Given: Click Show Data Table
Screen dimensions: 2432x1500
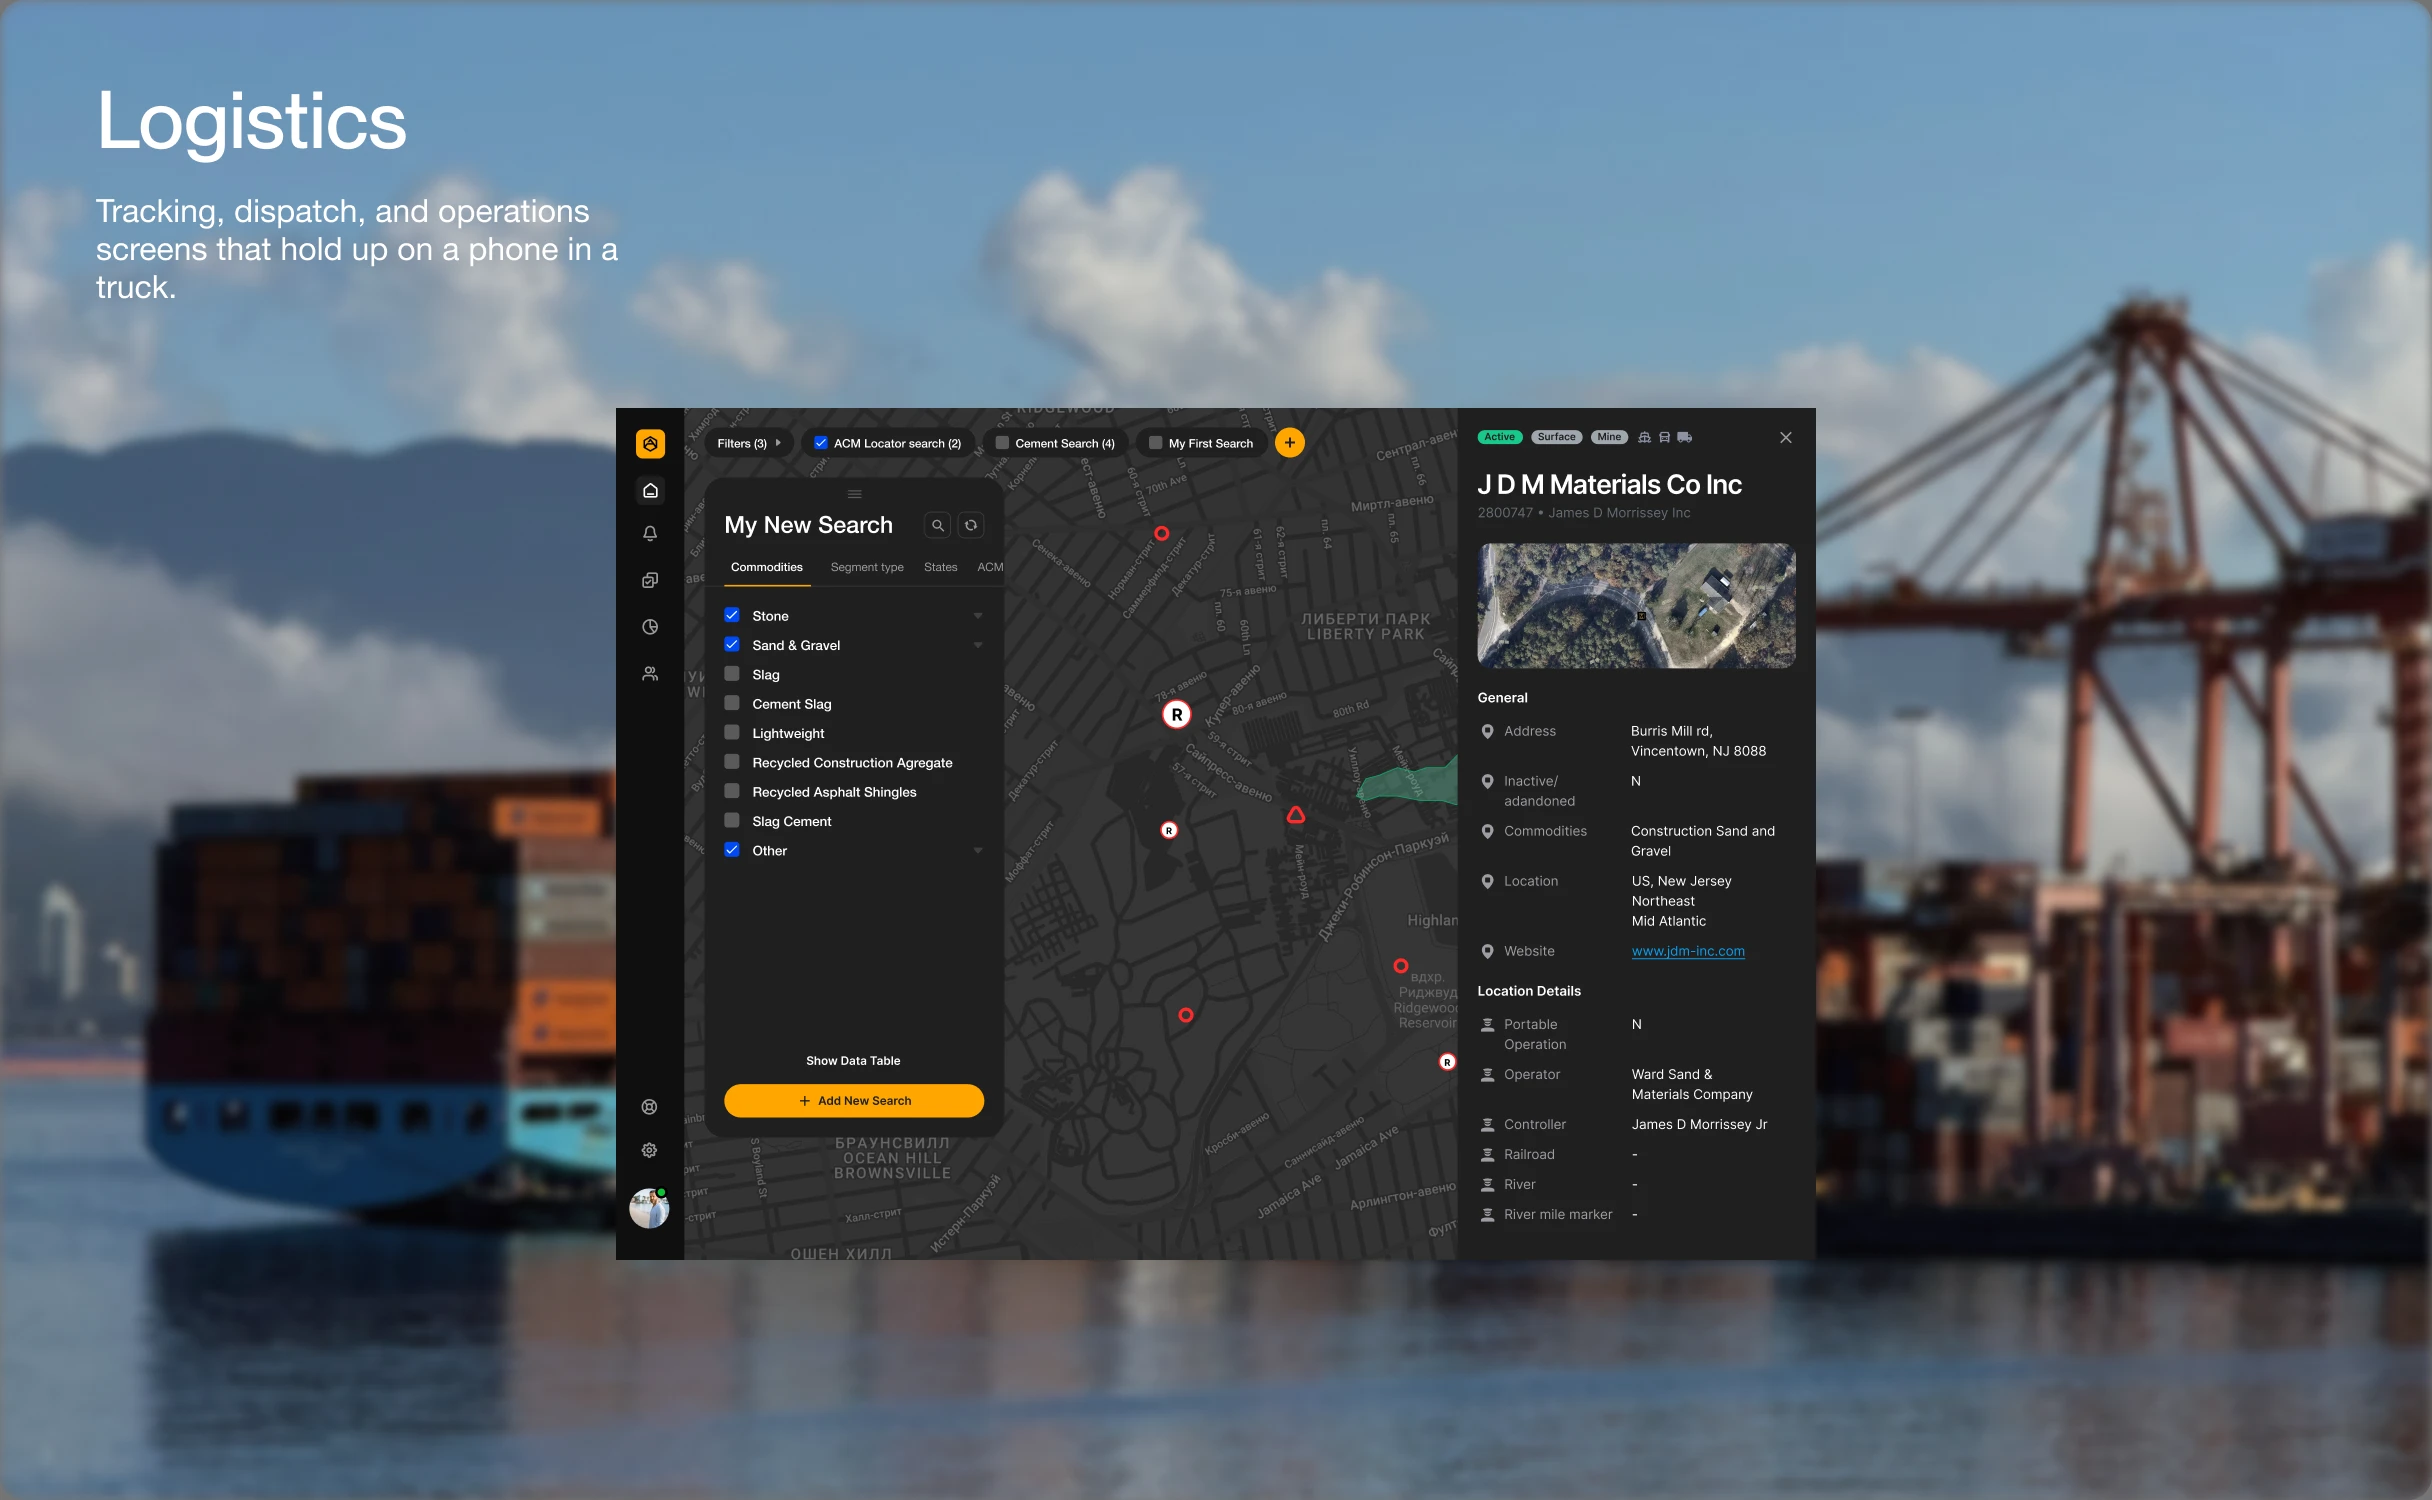Looking at the screenshot, I should click(x=853, y=1061).
